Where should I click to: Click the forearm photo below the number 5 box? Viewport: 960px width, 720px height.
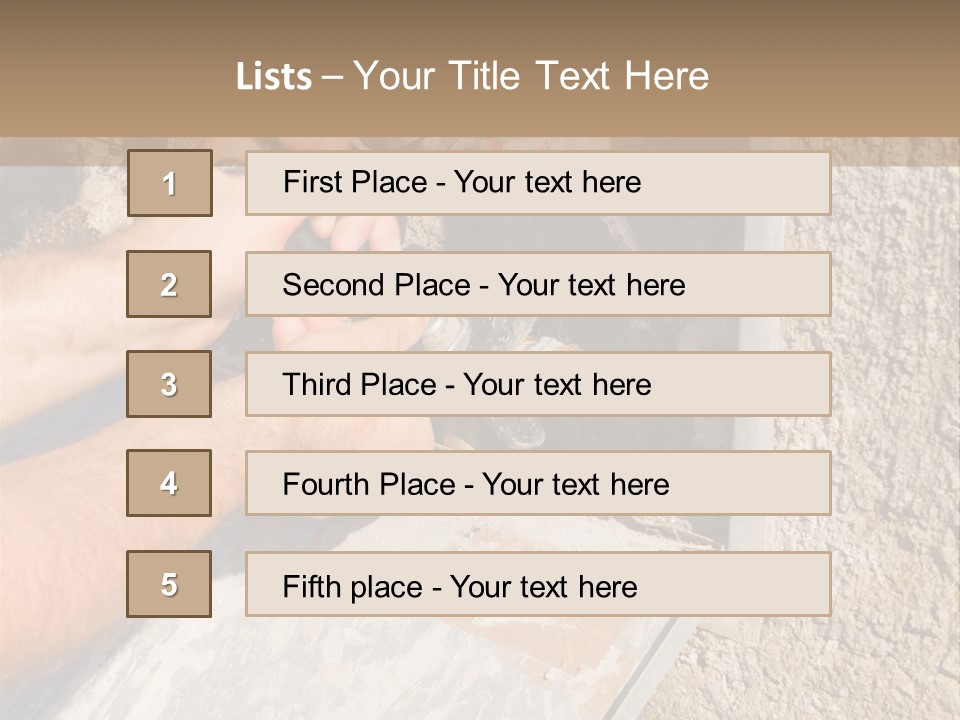click(x=60, y=660)
